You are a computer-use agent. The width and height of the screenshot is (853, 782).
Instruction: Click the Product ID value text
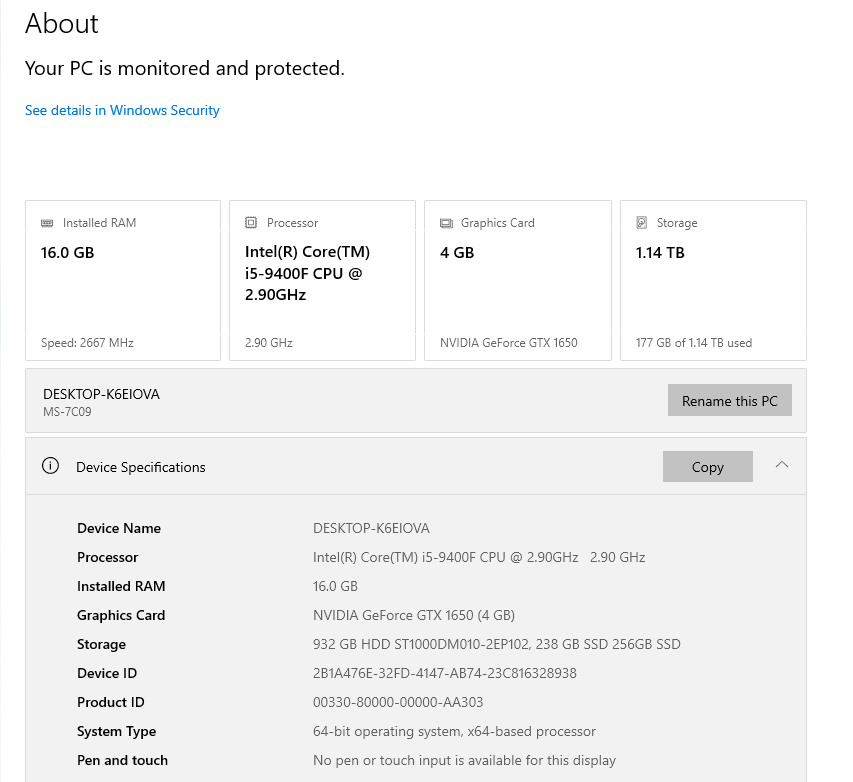398,702
